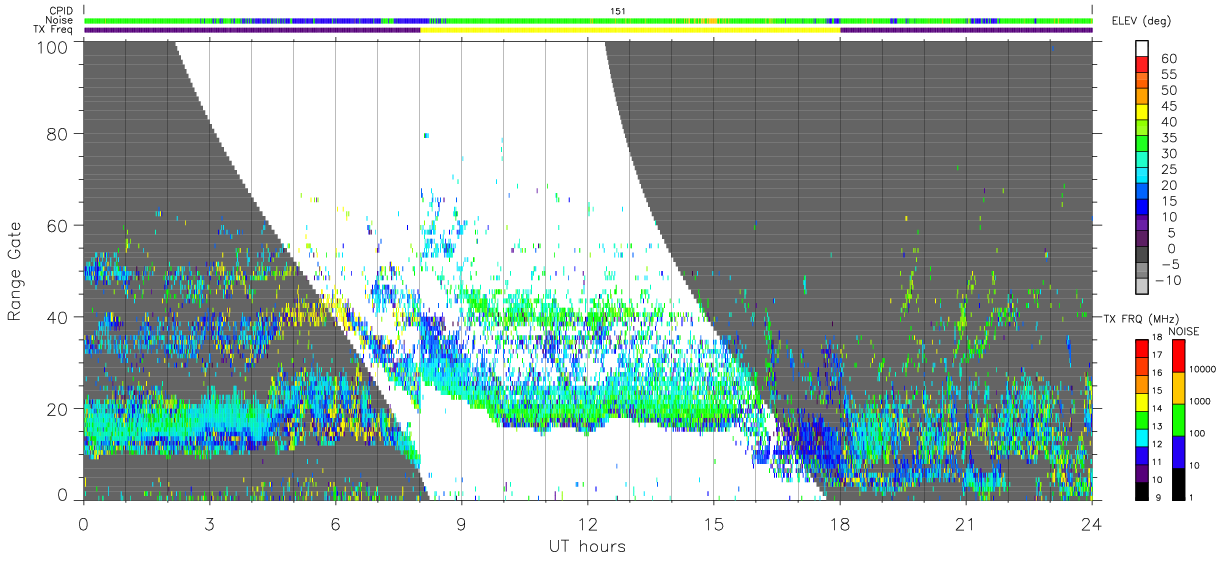Click the 'Range Gate' axis title
The width and height of the screenshot is (1228, 567).
pyautogui.click(x=15, y=271)
